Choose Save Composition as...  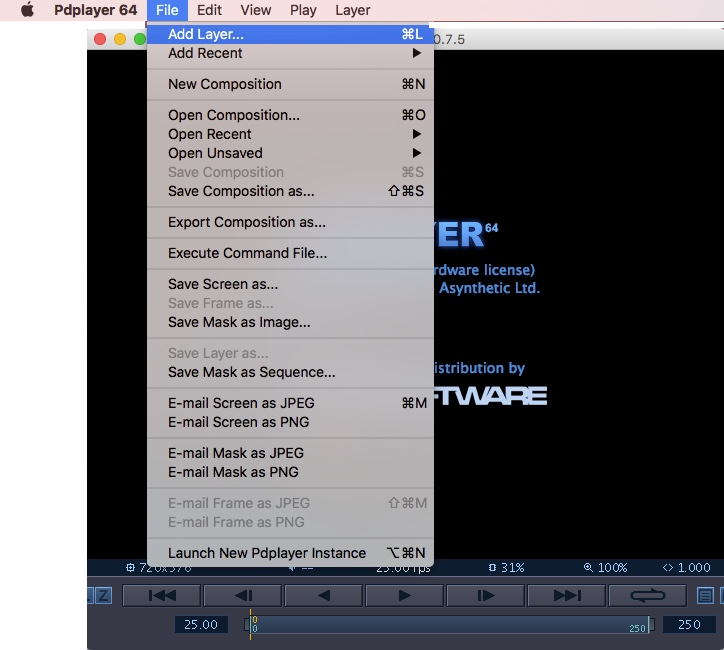290,191
